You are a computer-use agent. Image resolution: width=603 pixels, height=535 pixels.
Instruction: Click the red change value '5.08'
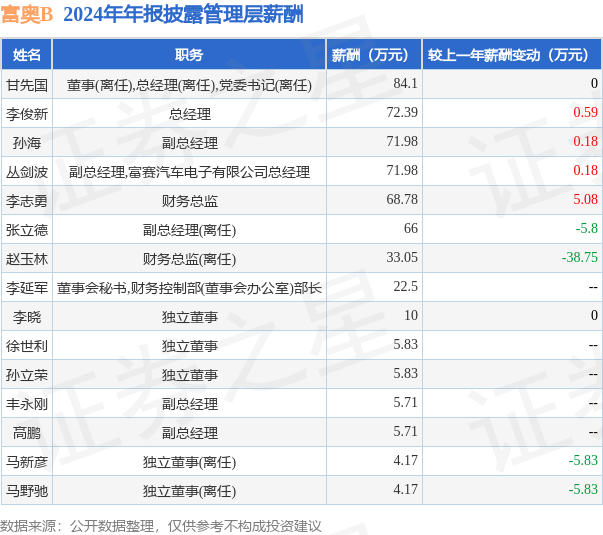(585, 199)
